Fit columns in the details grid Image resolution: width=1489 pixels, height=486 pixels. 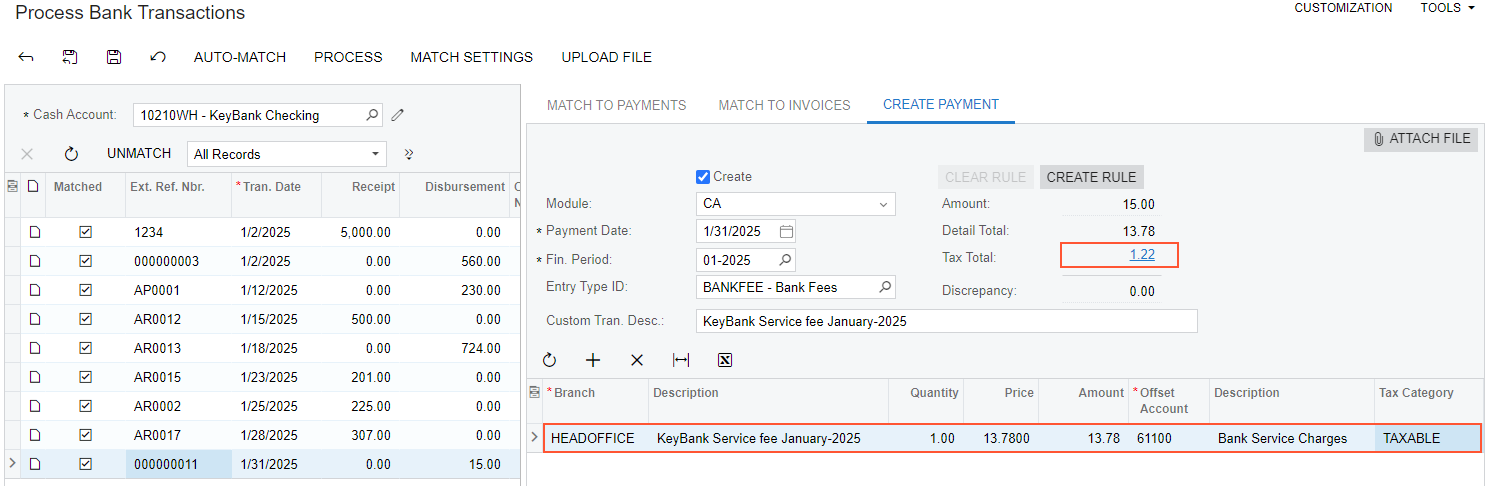tap(681, 360)
